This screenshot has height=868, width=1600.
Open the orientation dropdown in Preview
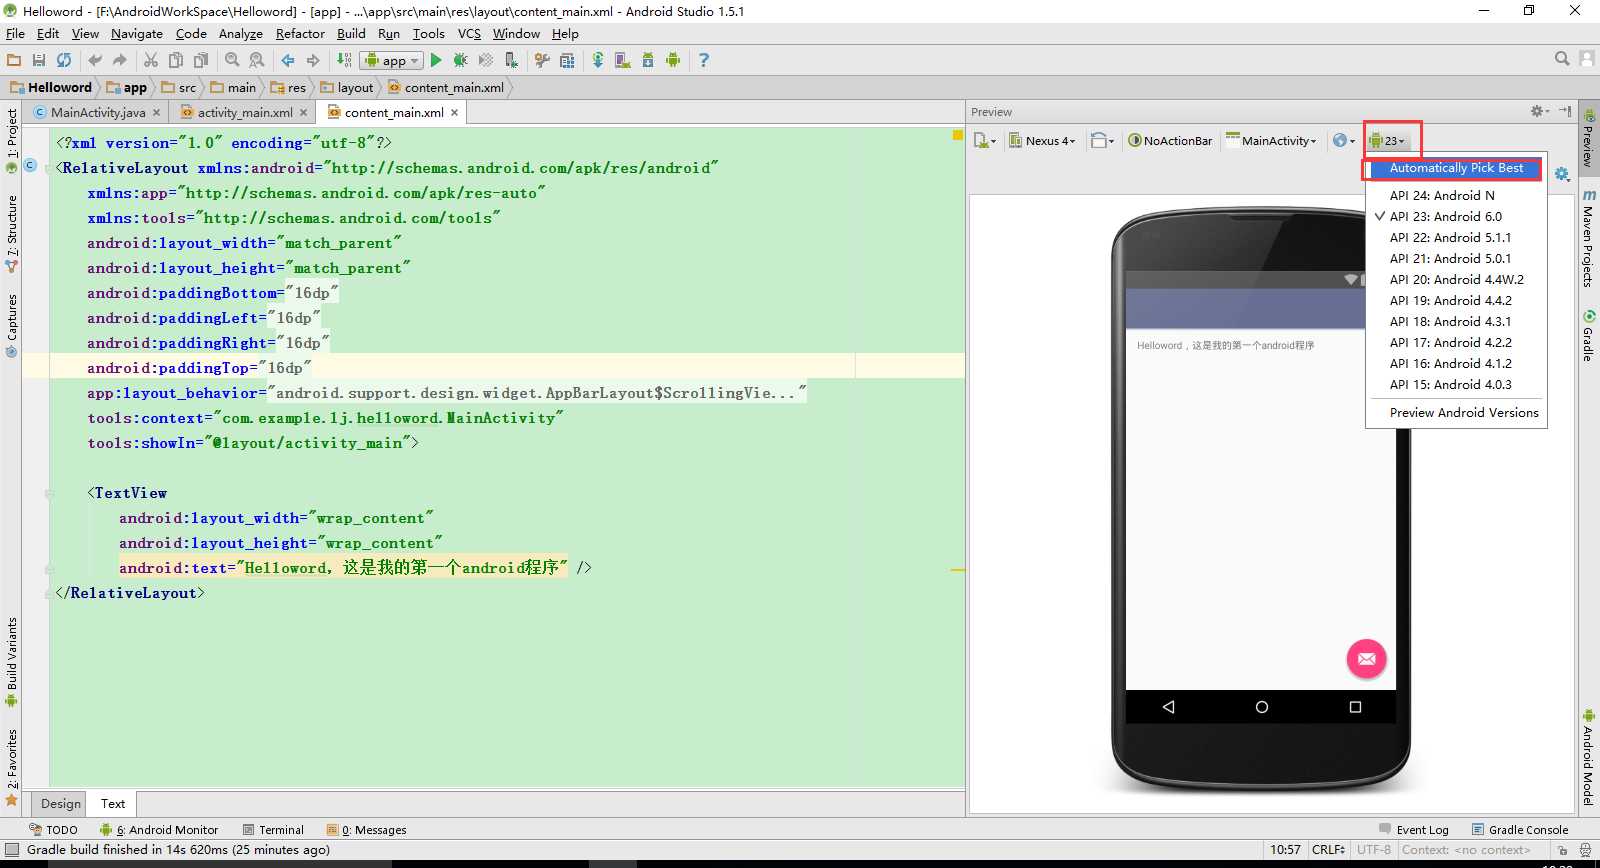click(x=1102, y=141)
